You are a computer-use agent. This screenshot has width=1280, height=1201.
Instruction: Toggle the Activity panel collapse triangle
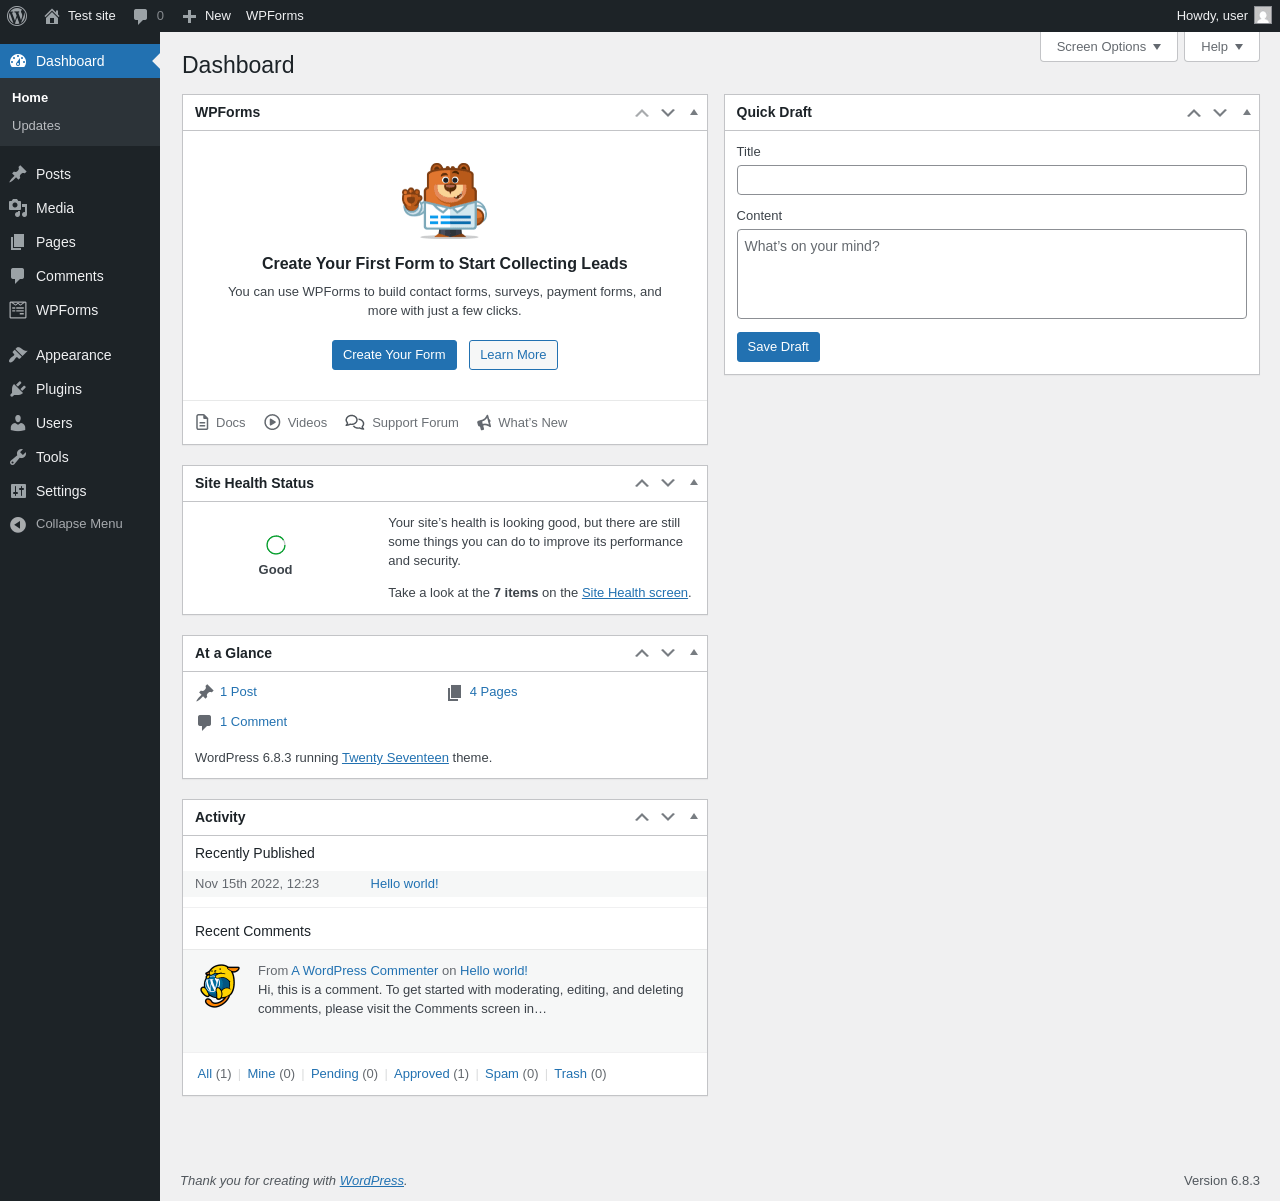pos(694,816)
